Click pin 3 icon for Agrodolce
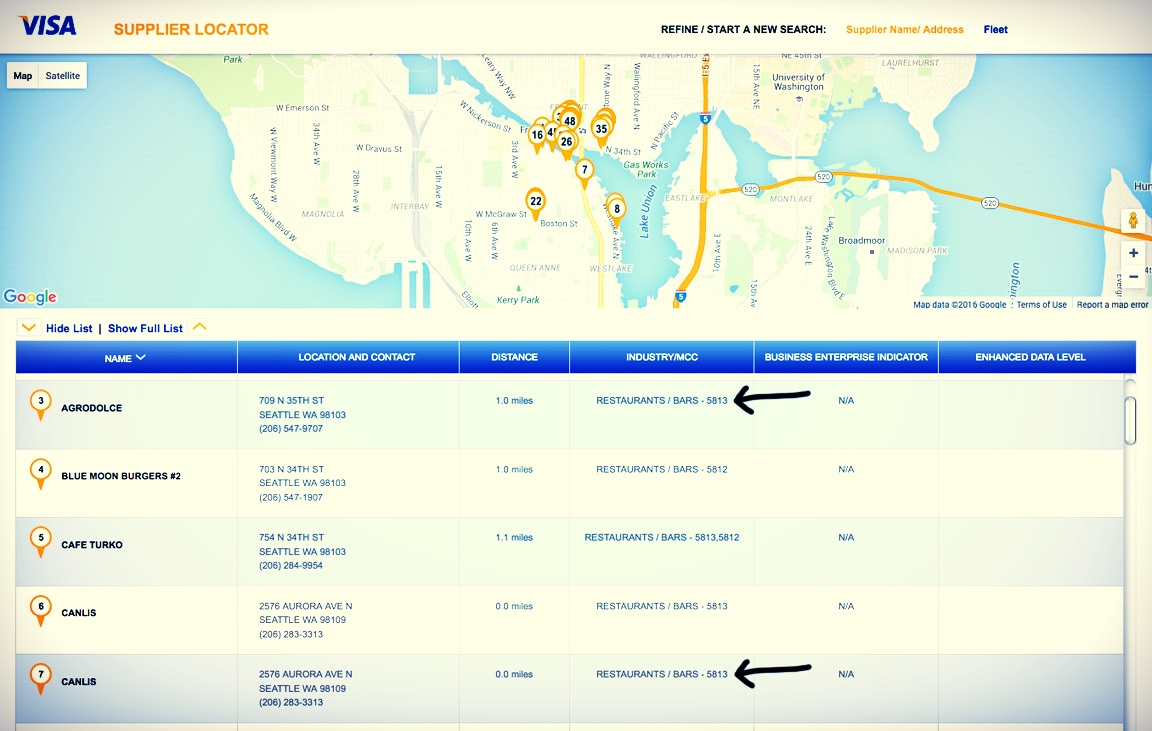 click(41, 405)
